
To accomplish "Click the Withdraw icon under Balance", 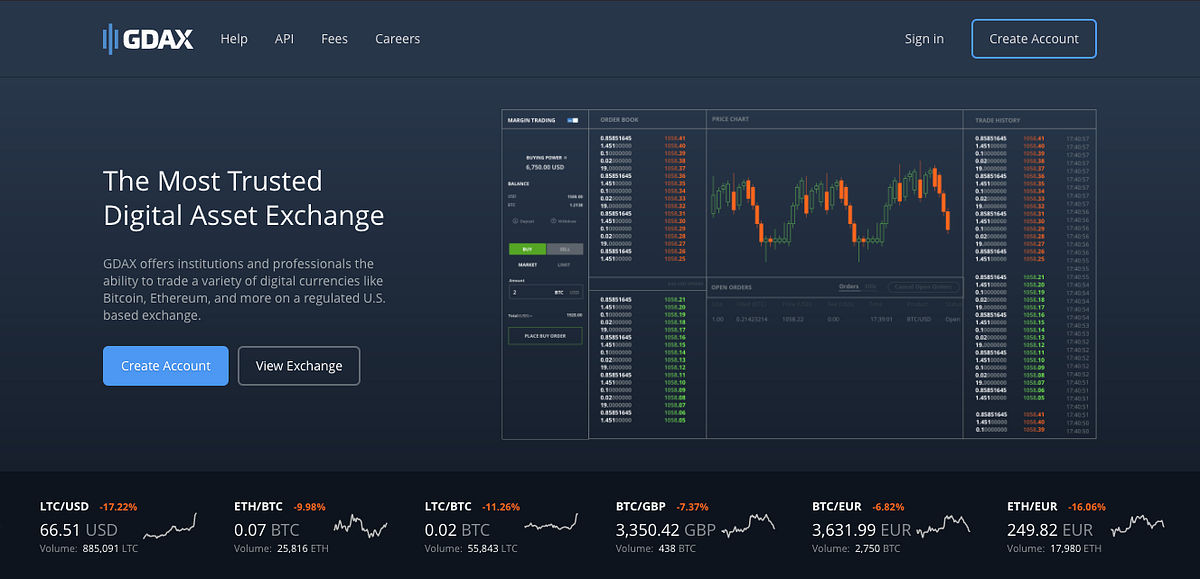I will tap(553, 221).
